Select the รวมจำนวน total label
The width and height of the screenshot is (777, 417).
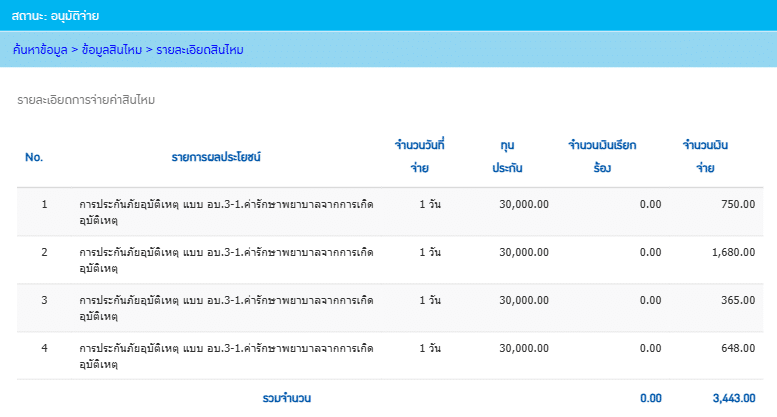click(x=287, y=398)
